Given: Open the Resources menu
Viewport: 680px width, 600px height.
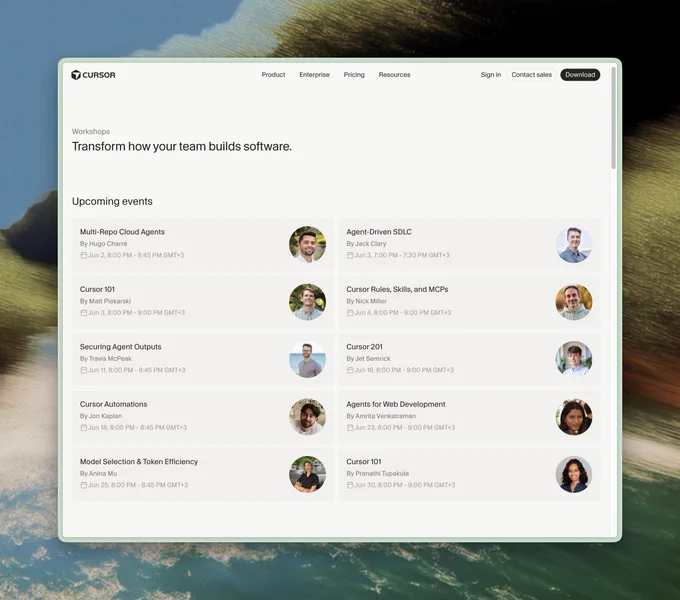Looking at the screenshot, I should point(394,75).
